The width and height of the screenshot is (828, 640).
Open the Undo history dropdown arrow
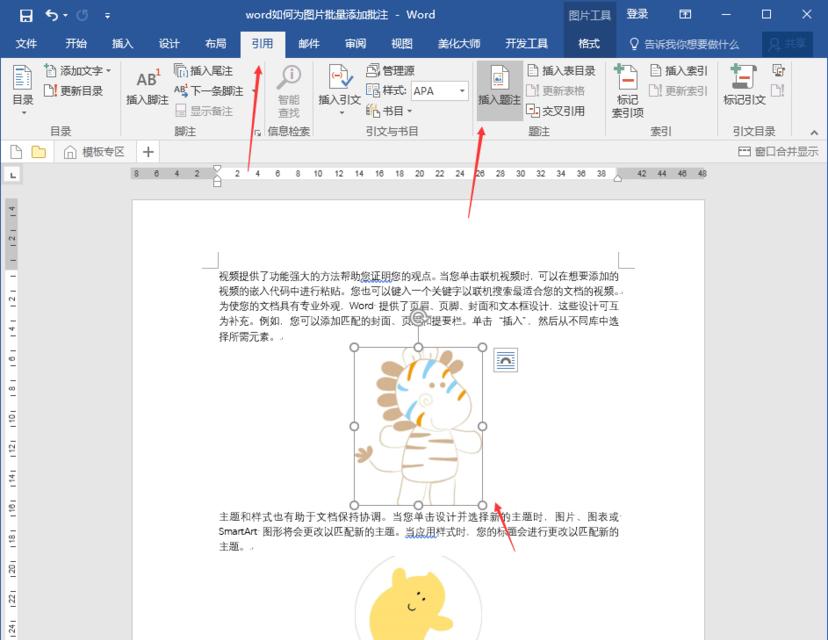point(65,15)
